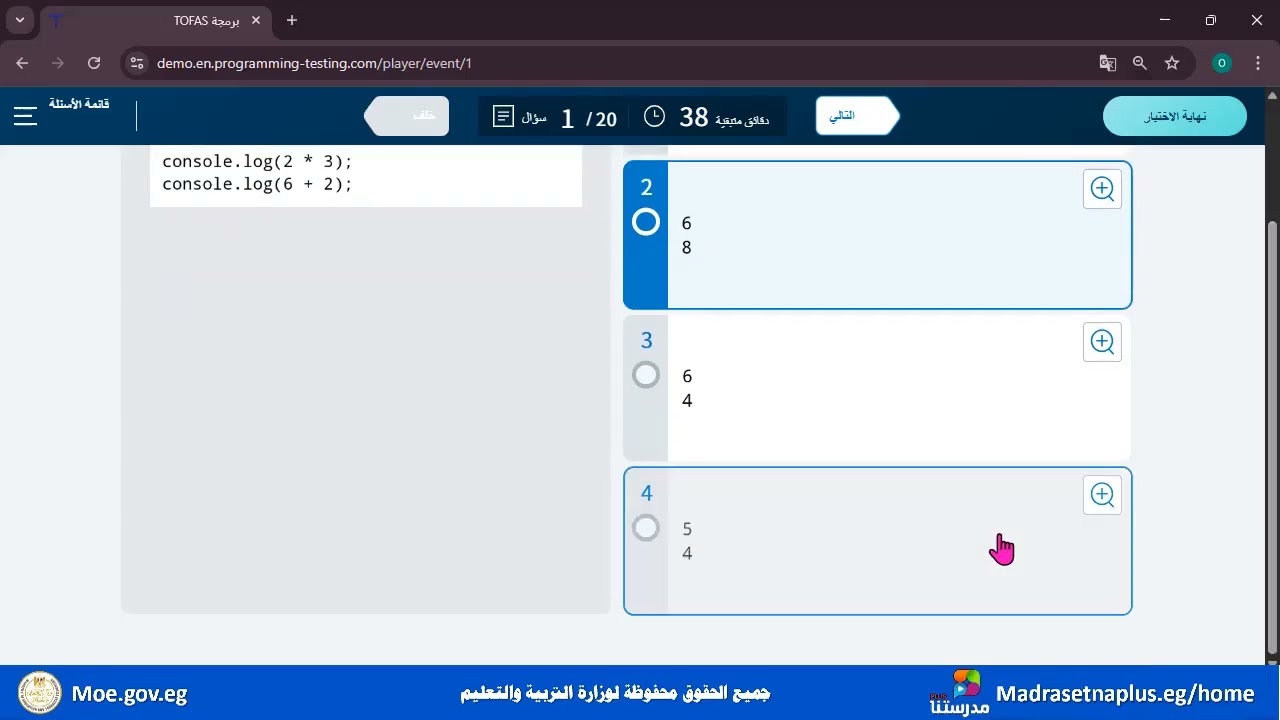Open the hamburger question list menu

click(x=25, y=116)
